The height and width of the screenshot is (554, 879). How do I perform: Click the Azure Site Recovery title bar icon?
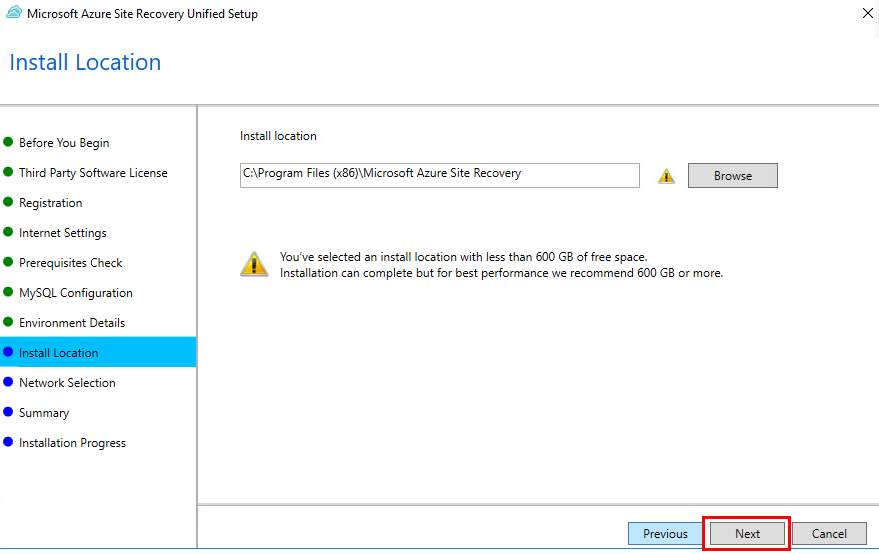(x=13, y=13)
